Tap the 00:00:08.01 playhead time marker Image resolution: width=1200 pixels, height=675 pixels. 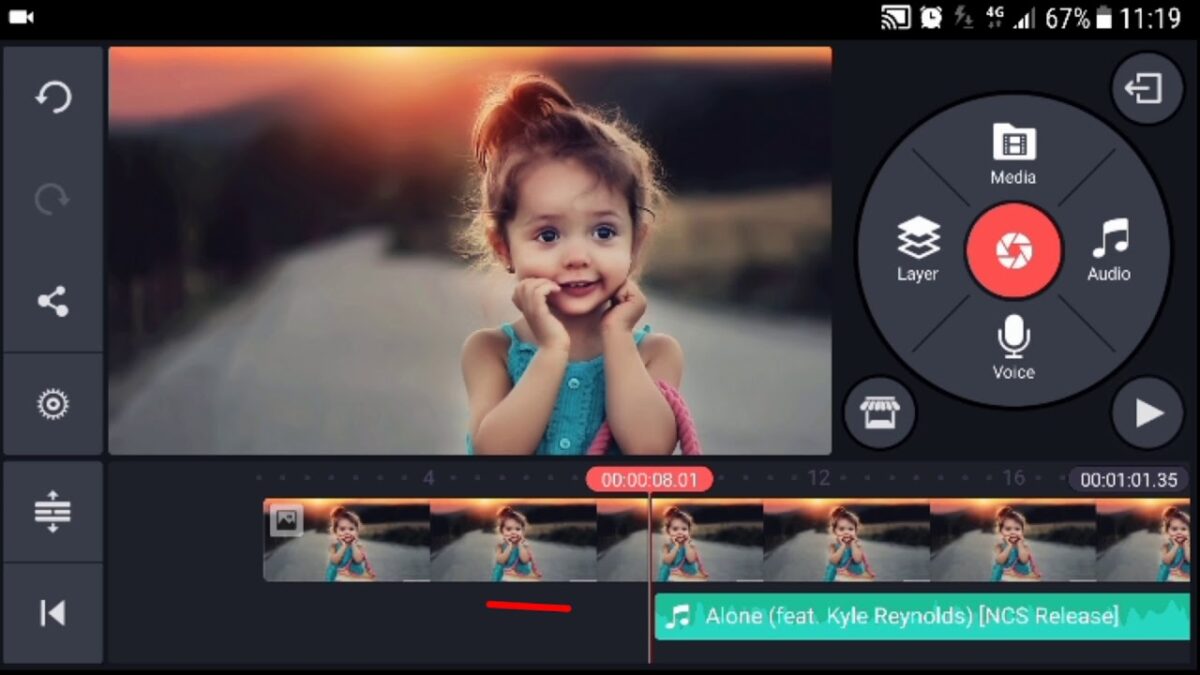click(649, 480)
